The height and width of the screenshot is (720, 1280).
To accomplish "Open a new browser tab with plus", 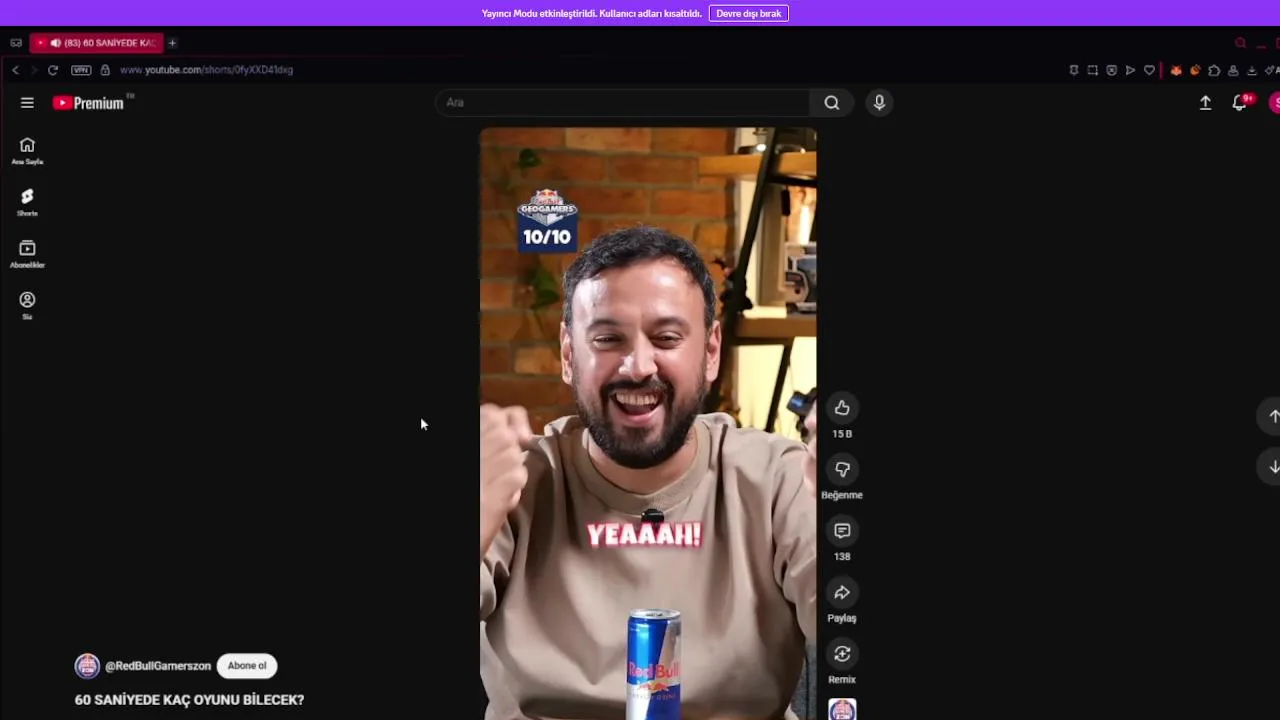I will (x=172, y=43).
